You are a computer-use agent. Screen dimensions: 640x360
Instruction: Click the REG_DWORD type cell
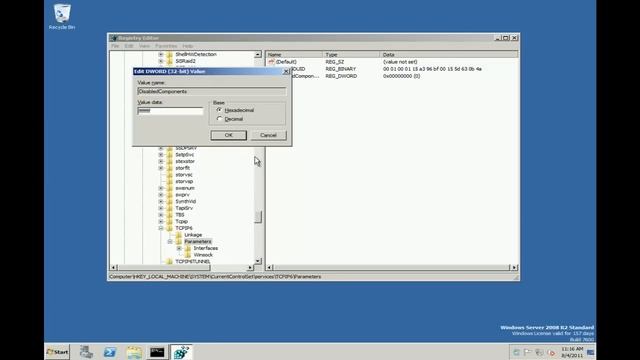341,76
